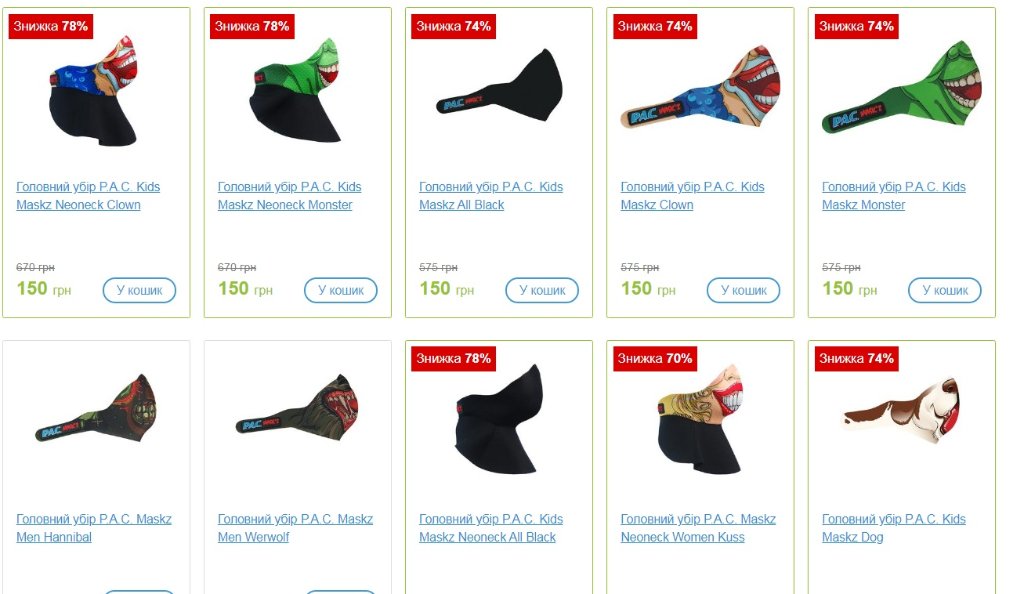Open the Maskz Men Werwolf product link
Viewport: 1024px width, 594px height.
[295, 528]
